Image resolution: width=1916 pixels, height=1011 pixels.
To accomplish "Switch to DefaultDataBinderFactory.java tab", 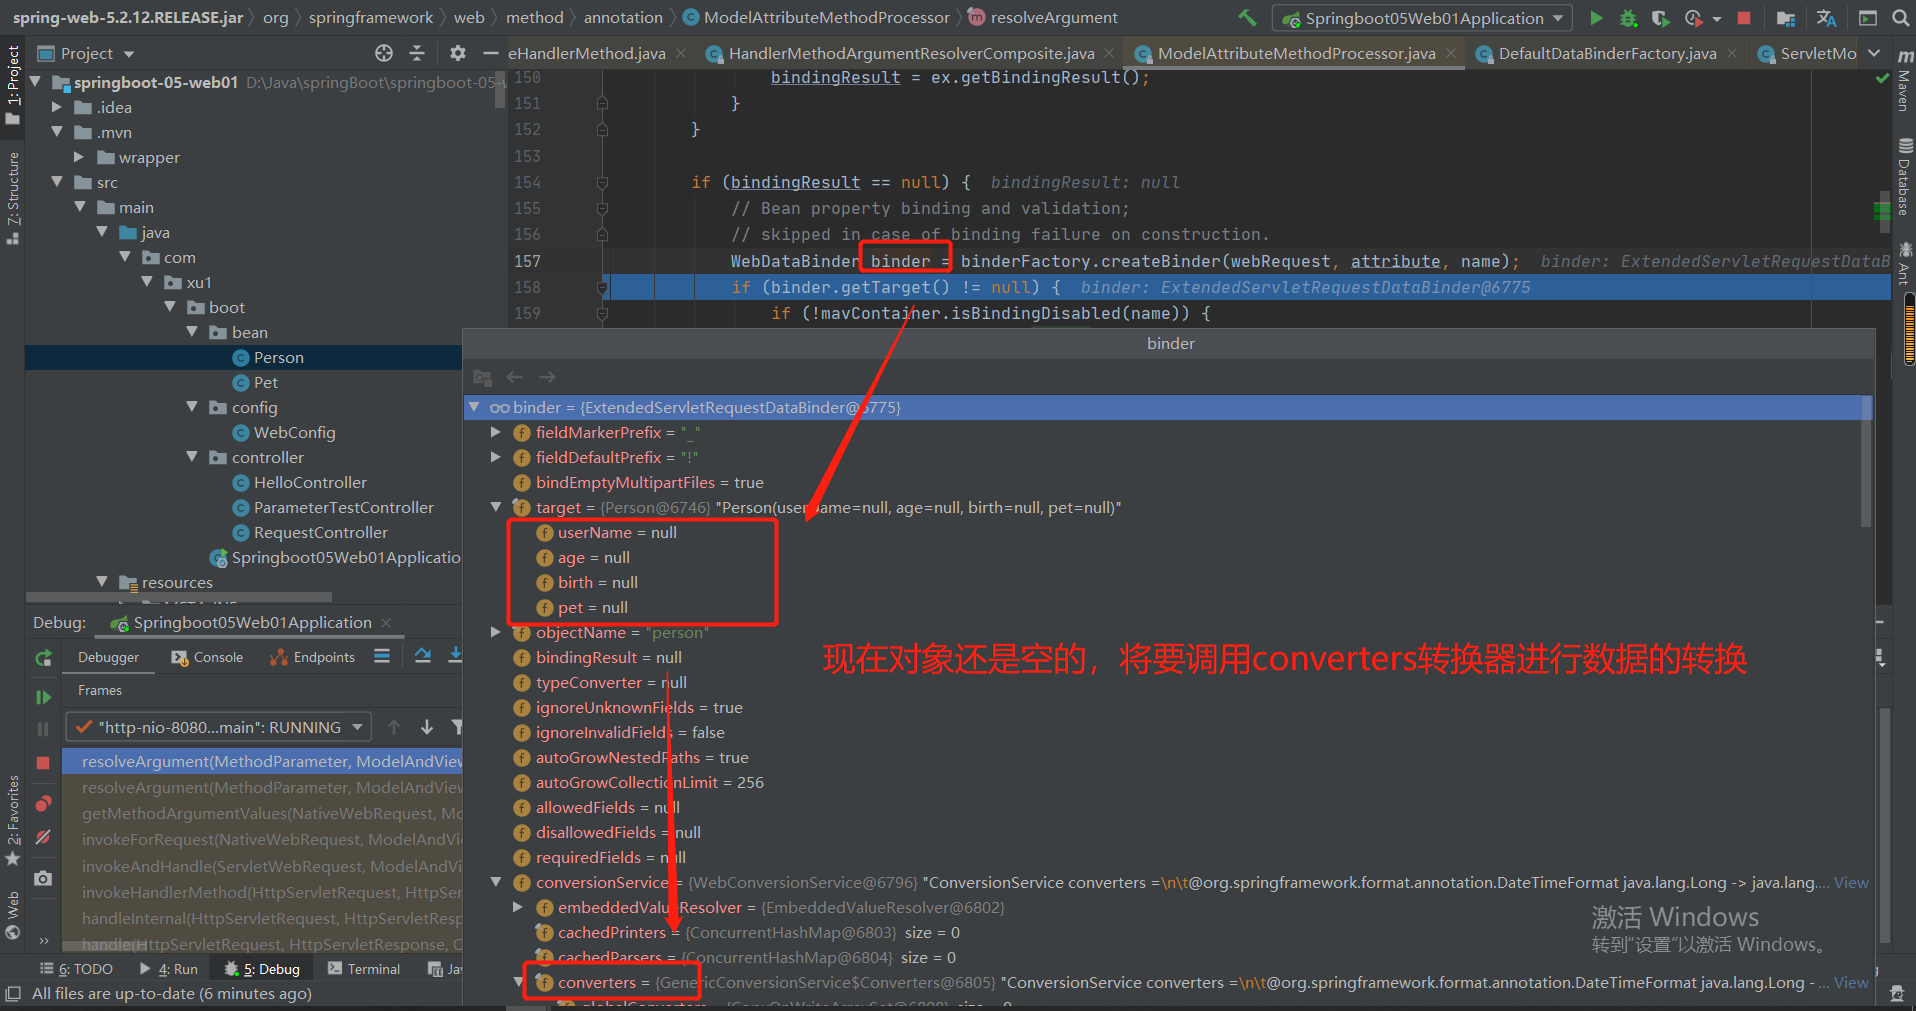I will pos(1606,53).
